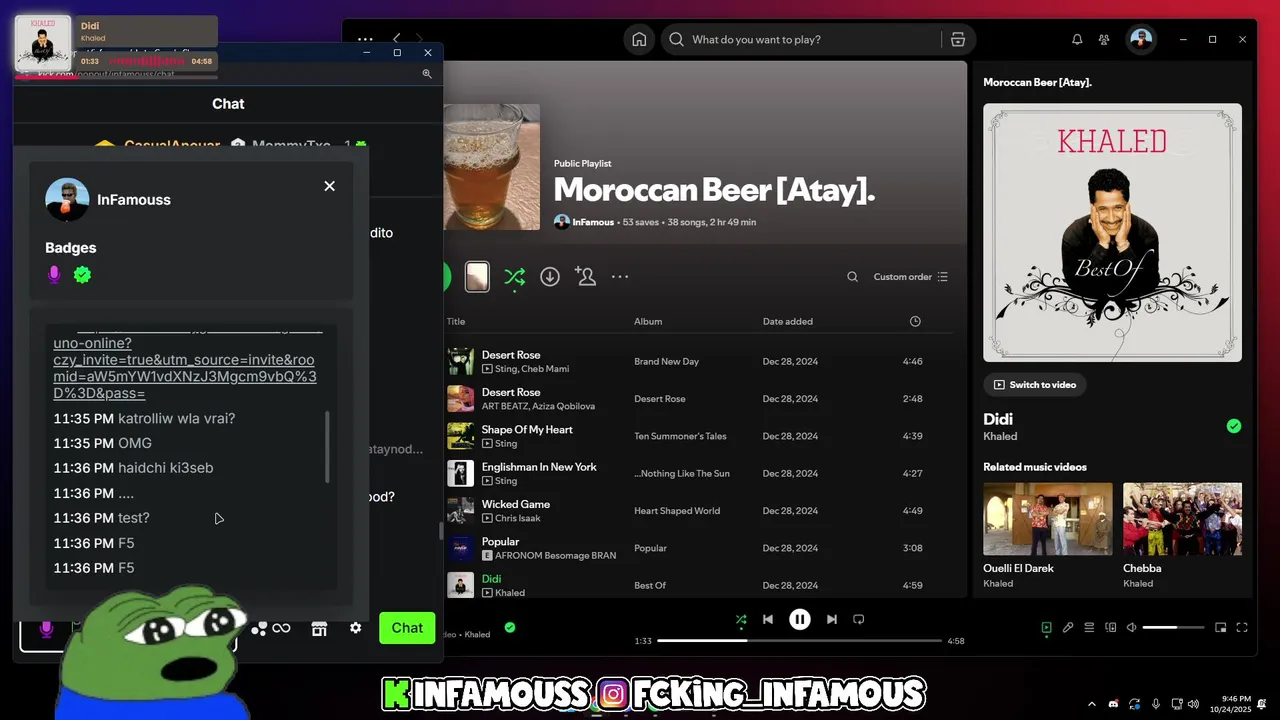Adjust the Spotify volume slider

[1174, 628]
